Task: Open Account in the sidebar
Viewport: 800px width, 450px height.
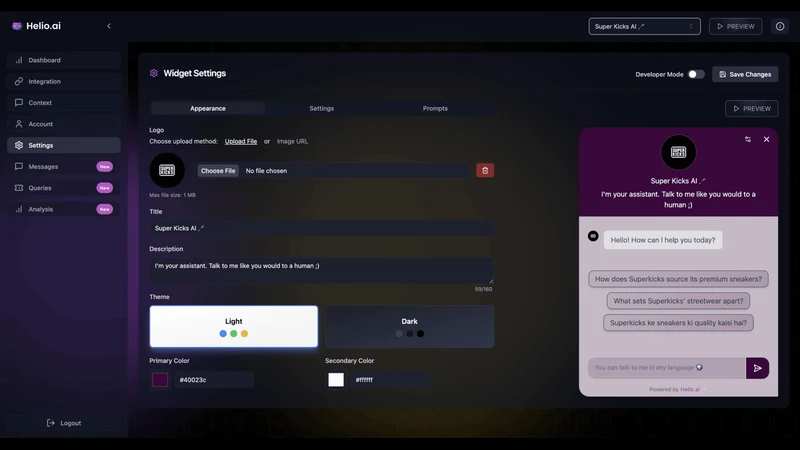Action: (64, 124)
